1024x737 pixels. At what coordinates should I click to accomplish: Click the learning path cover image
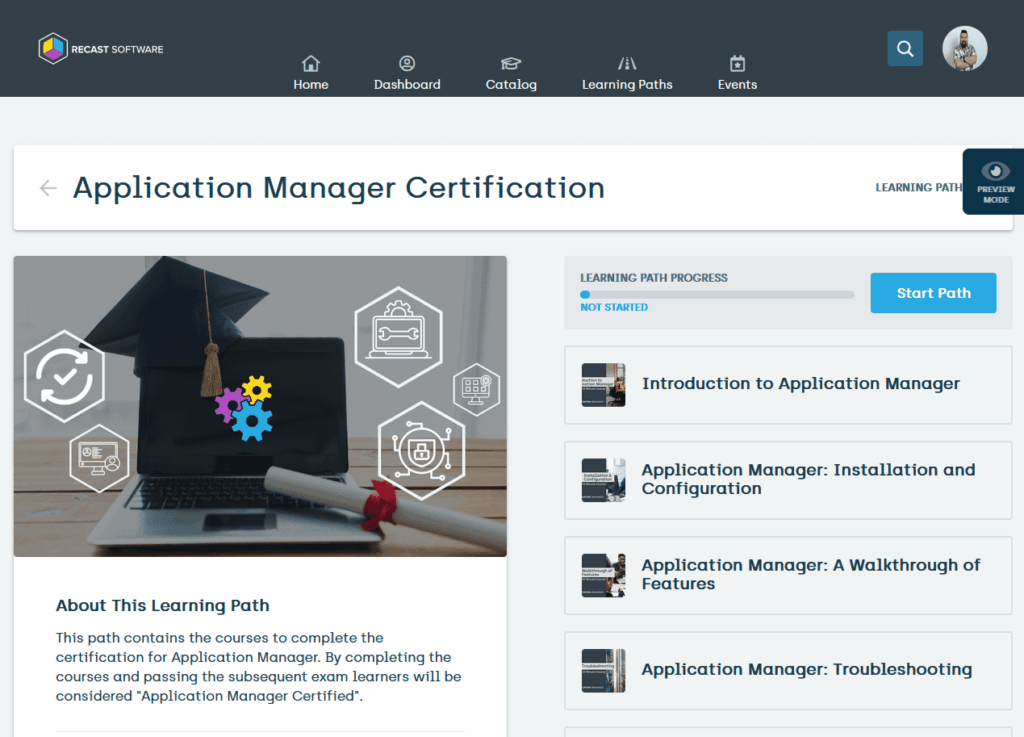coord(259,406)
